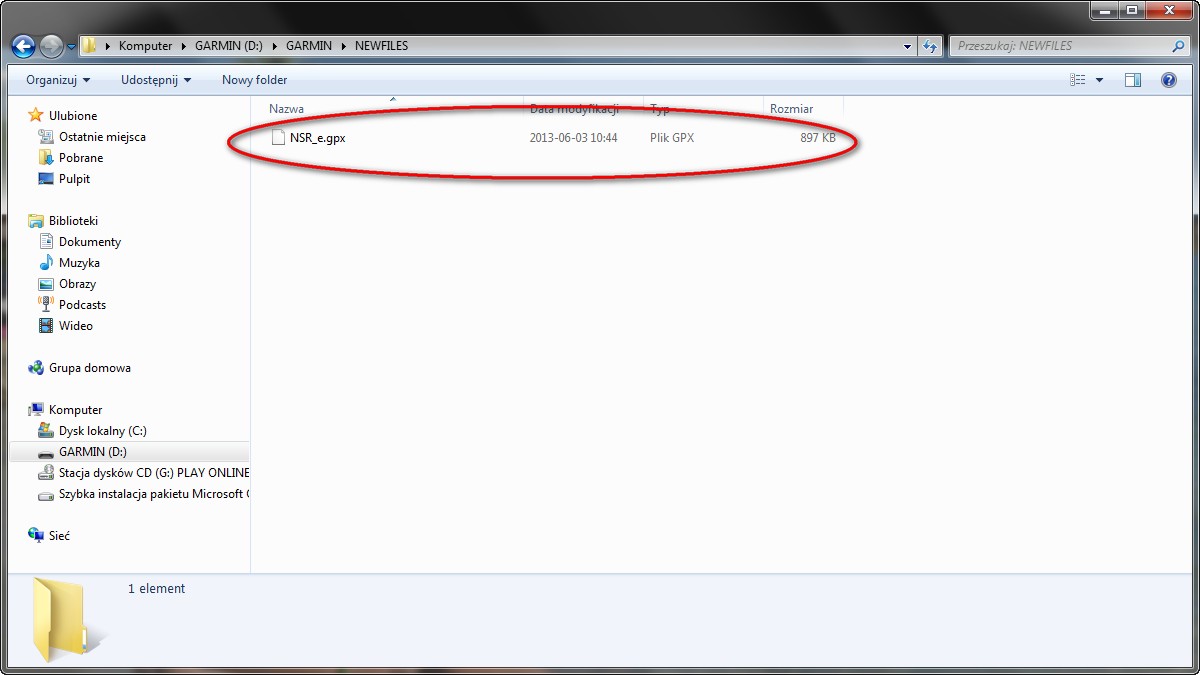1200x675 pixels.
Task: Open the Wideo library
Action: (76, 326)
